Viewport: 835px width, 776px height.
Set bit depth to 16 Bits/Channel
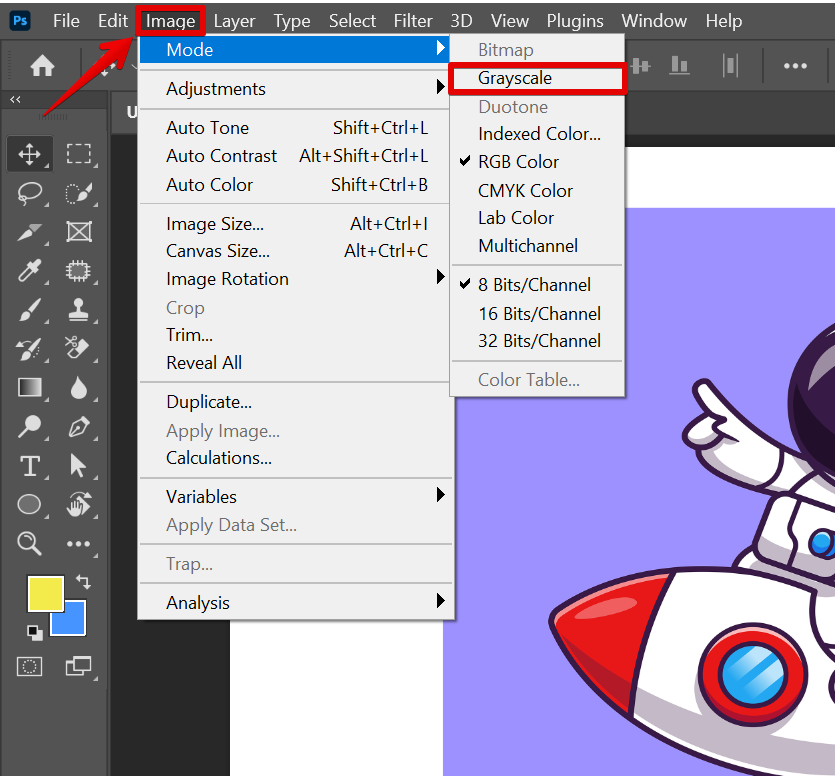(x=539, y=313)
